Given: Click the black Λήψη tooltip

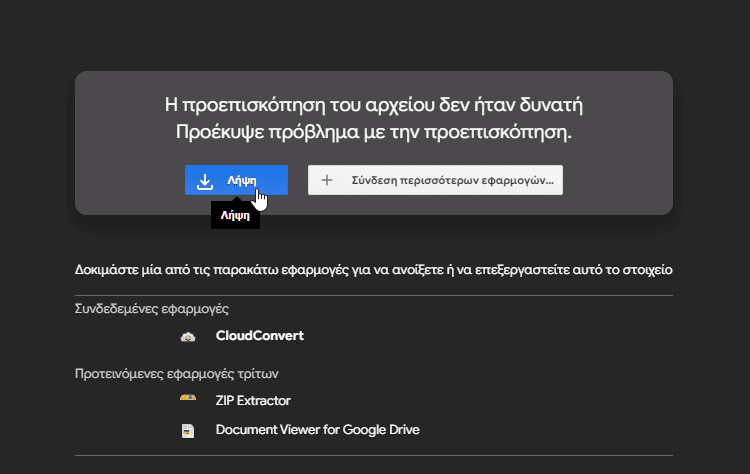Looking at the screenshot, I should point(235,216).
